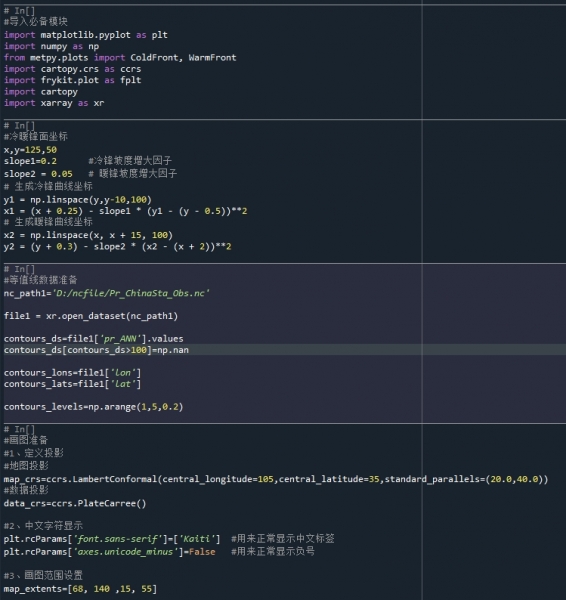Image resolution: width=566 pixels, height=600 pixels.
Task: Place cursor on 'import matplotlib.pyplot as plt' line
Action: pos(86,35)
